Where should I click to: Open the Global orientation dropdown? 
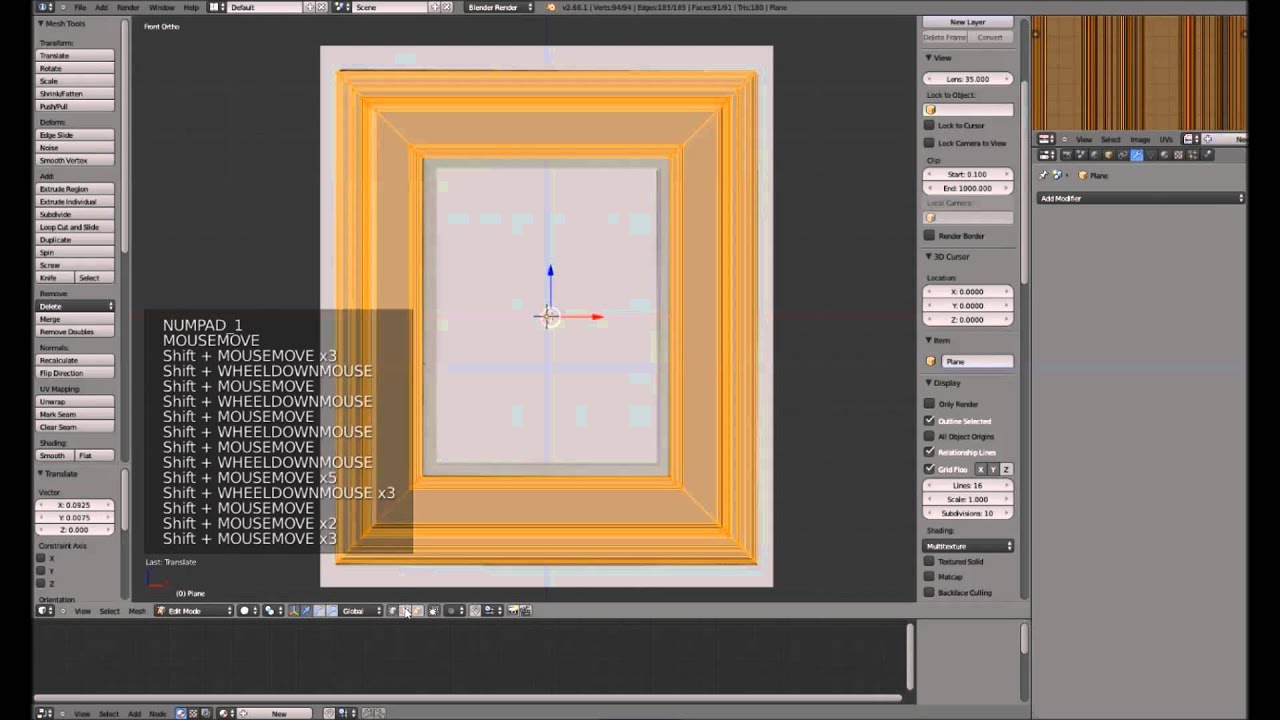(x=361, y=611)
